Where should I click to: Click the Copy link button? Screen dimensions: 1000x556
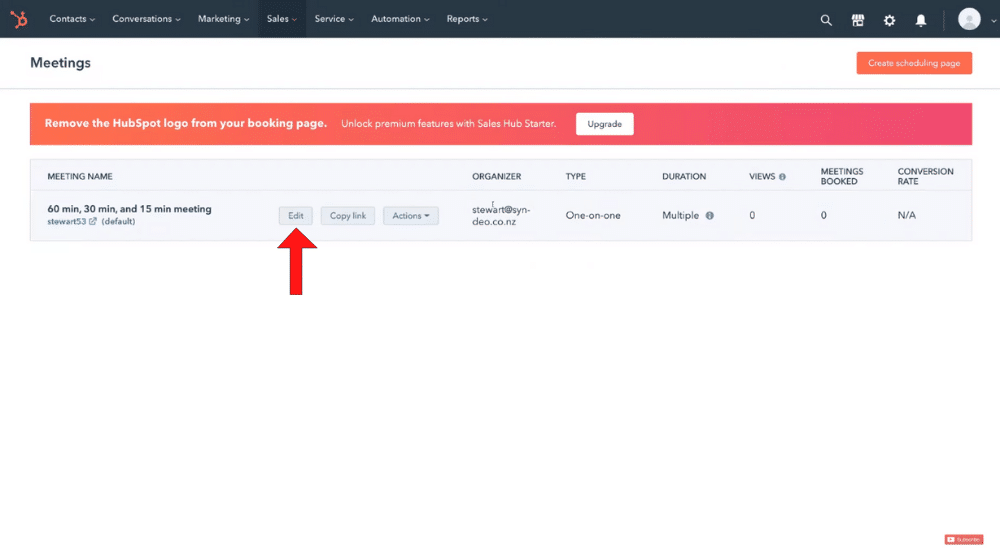tap(348, 216)
